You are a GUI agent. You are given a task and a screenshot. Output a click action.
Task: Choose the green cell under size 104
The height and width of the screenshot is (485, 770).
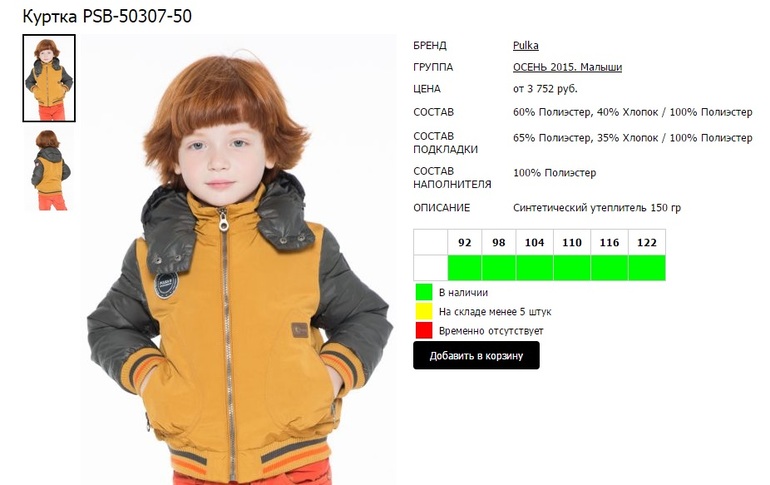coord(535,268)
